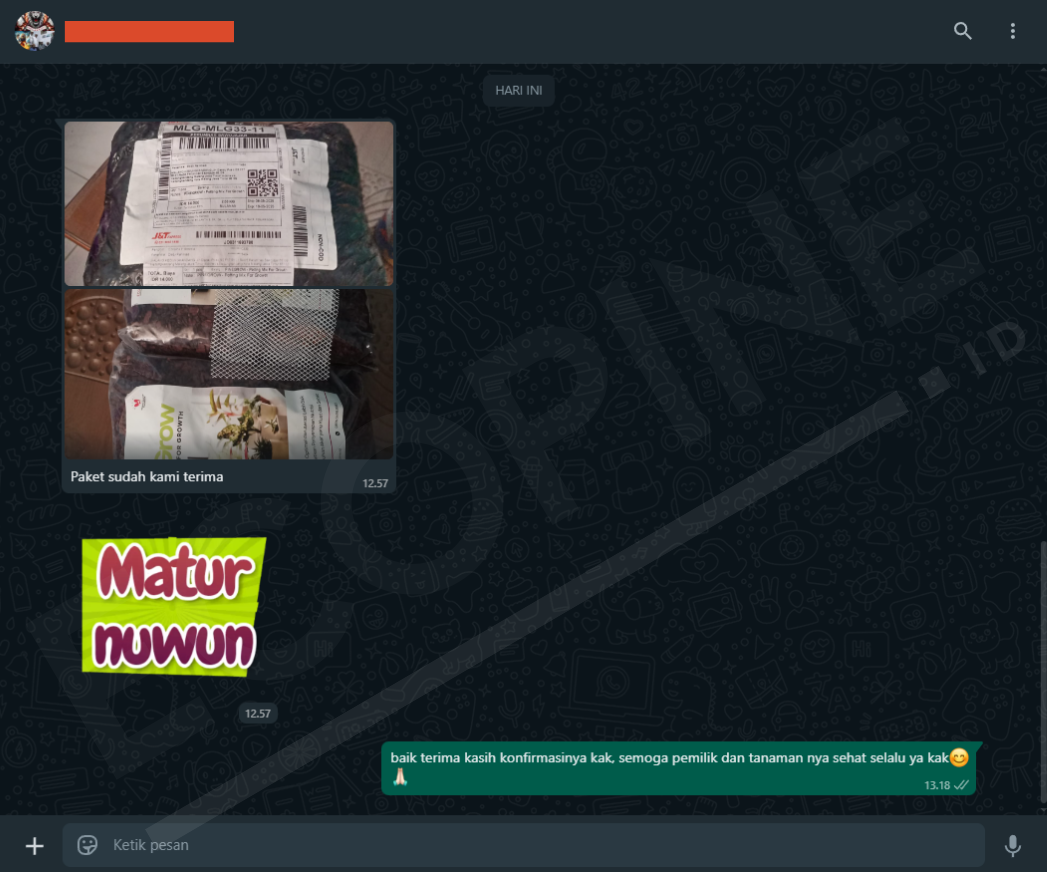Open the three-dot chat menu

(1012, 31)
